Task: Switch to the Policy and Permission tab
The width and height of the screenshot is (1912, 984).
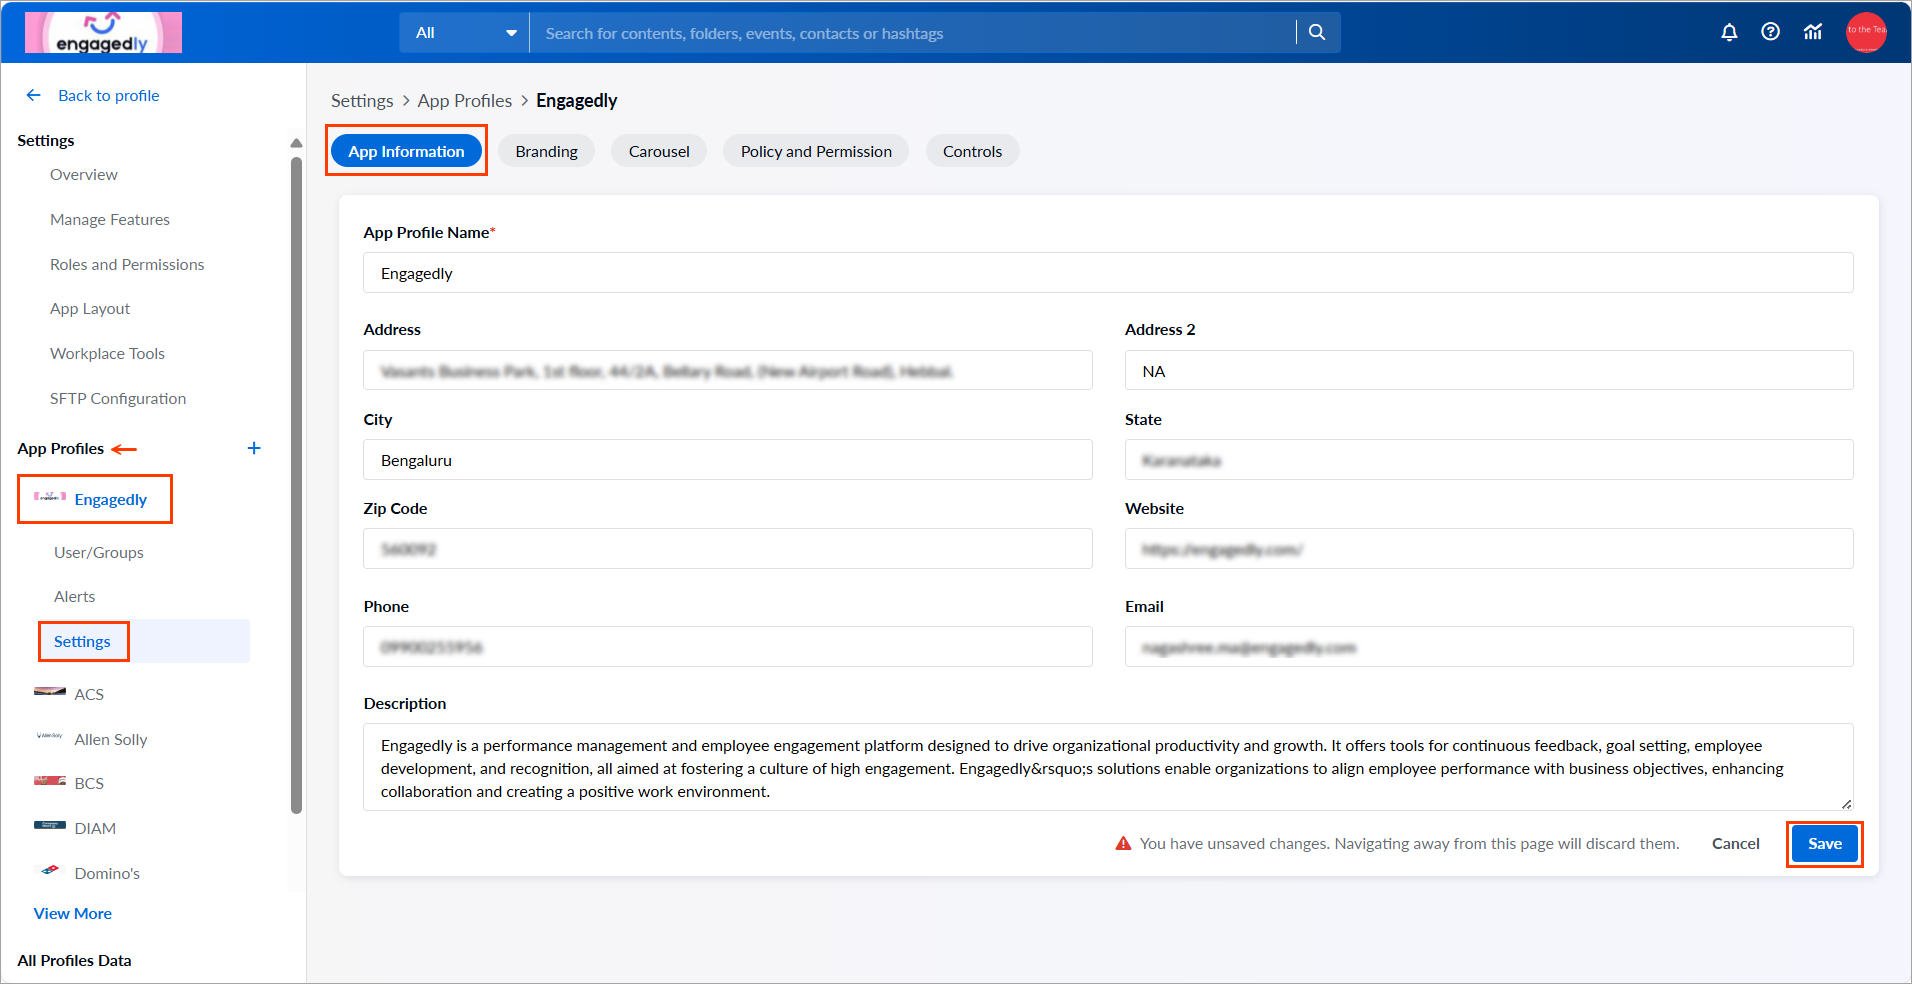Action: click(x=816, y=151)
